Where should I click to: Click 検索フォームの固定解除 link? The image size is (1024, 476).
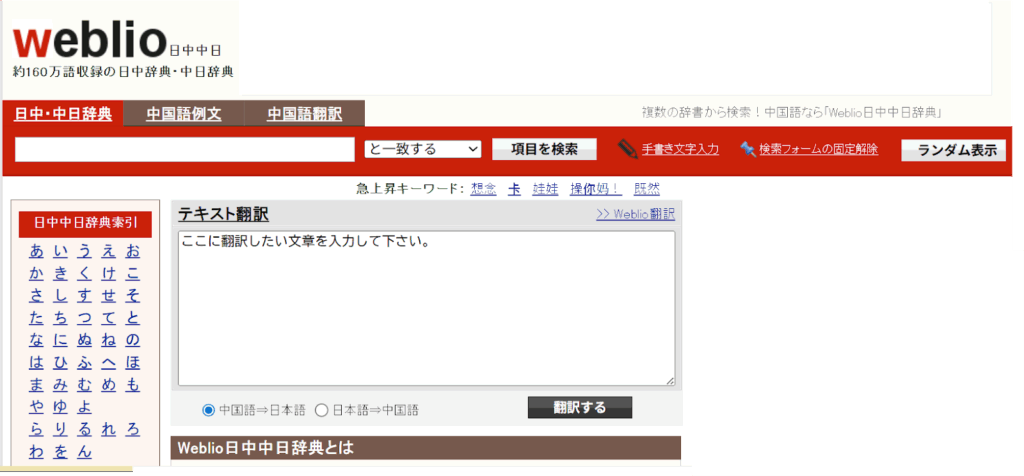click(818, 150)
